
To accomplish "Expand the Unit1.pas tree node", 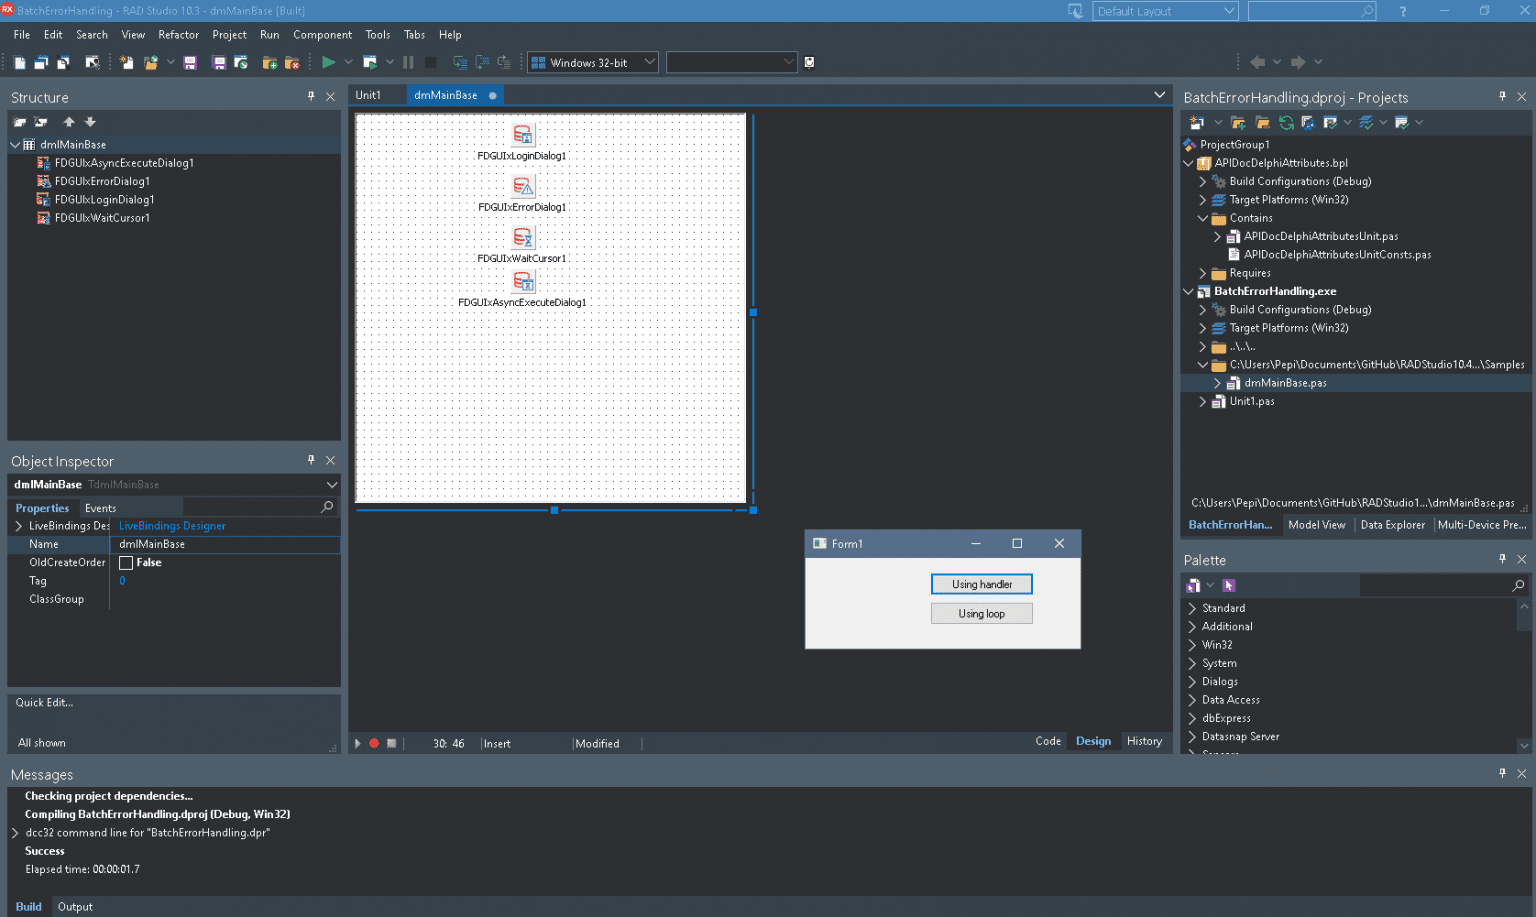I will 1202,401.
